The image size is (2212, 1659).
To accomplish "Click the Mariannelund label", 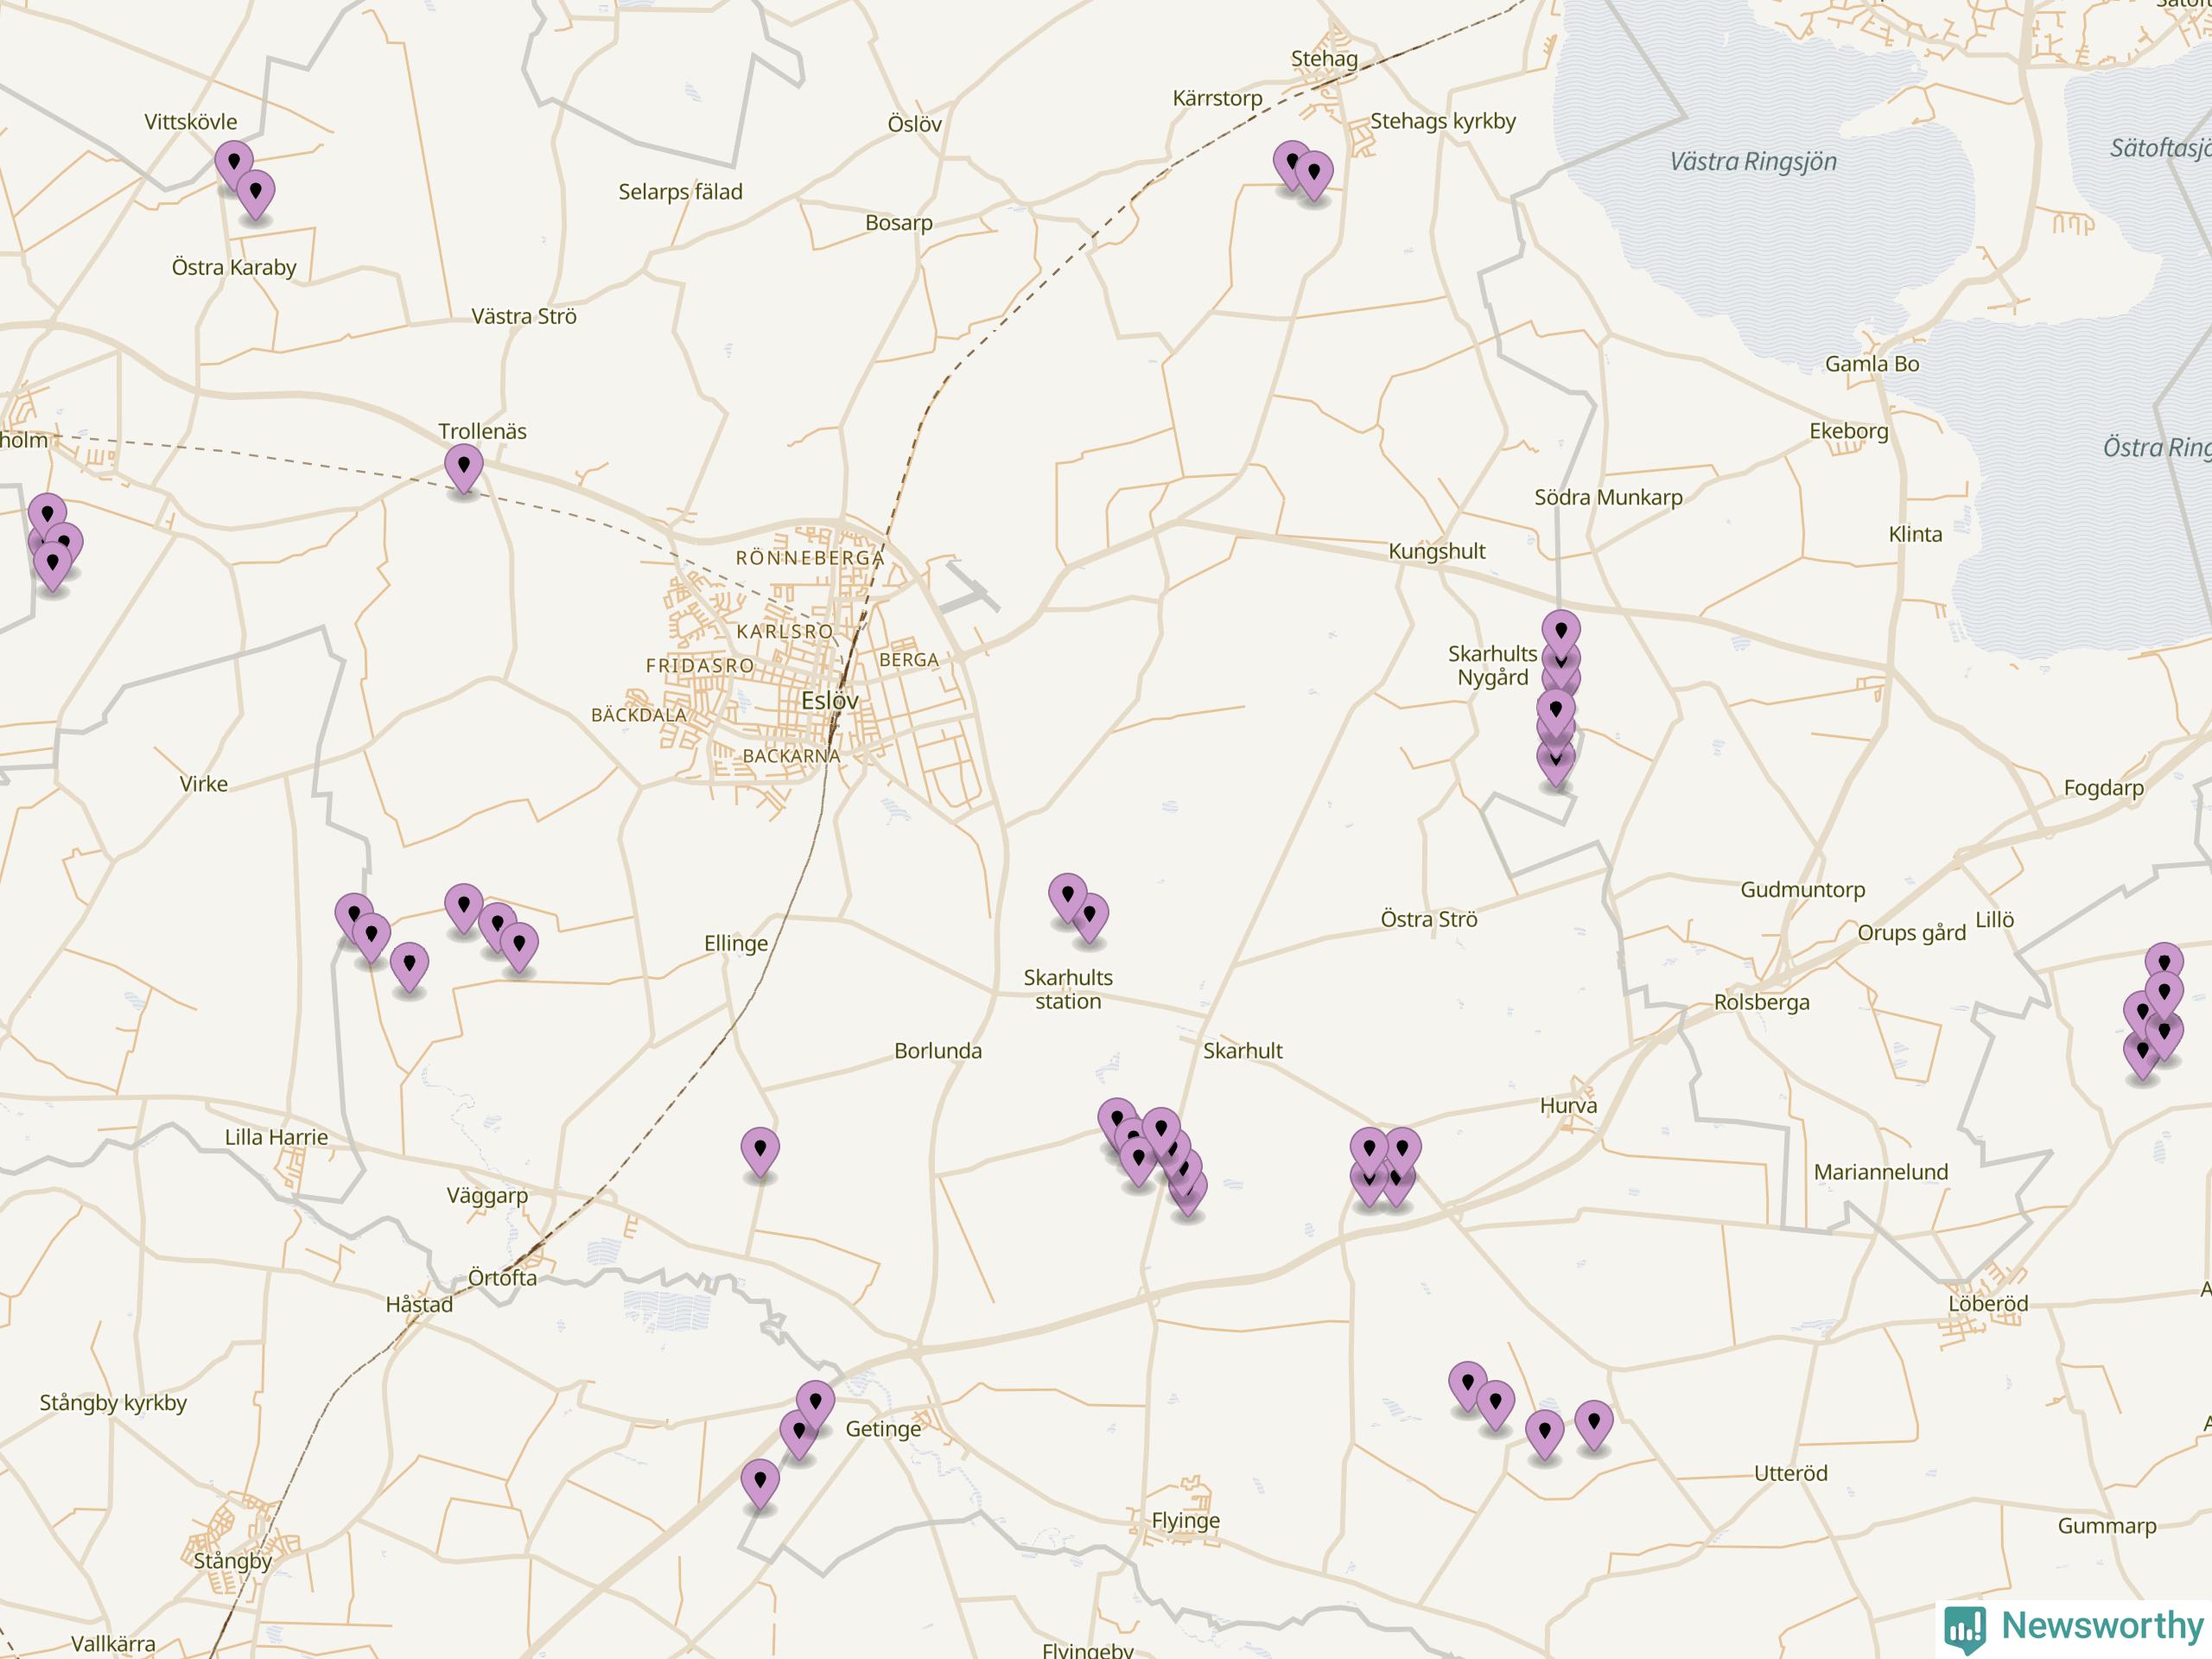I will point(1881,1173).
